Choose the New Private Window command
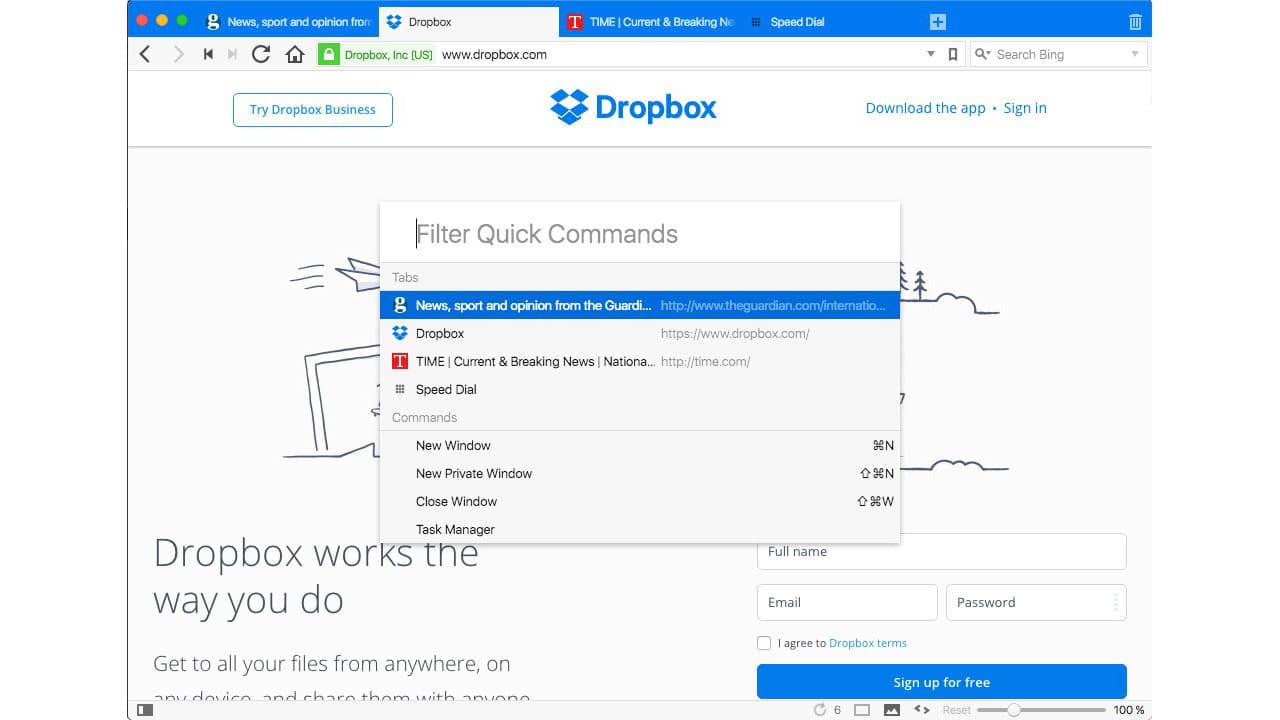 tap(640, 473)
